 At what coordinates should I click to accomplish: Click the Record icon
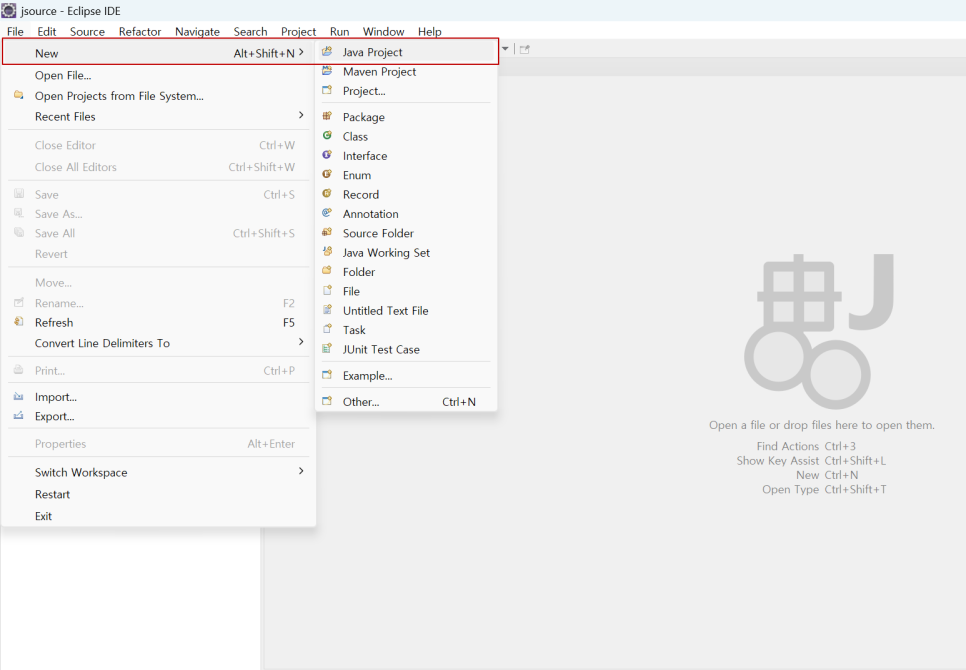[327, 194]
